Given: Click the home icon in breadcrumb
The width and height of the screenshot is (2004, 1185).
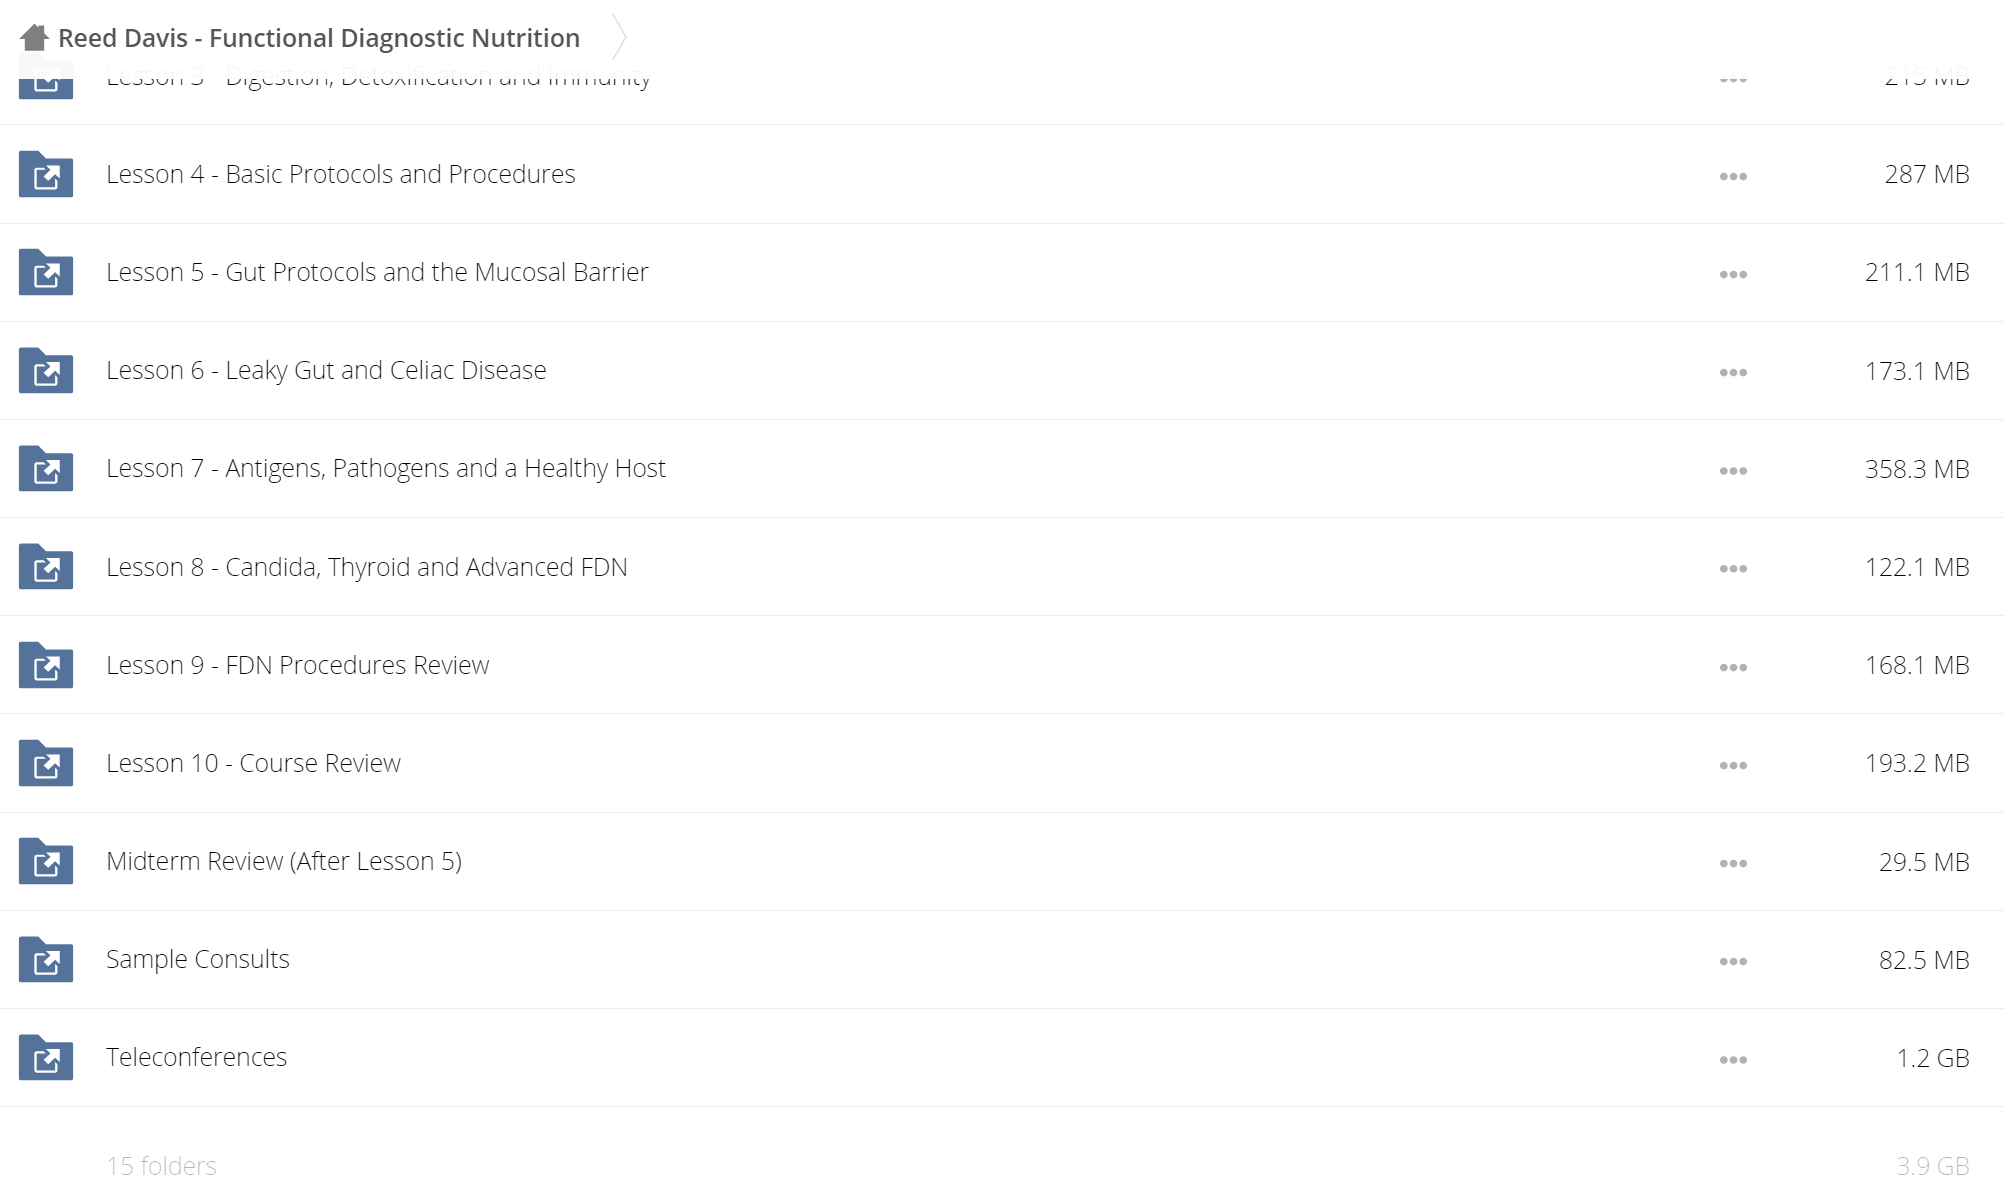Looking at the screenshot, I should (x=34, y=38).
